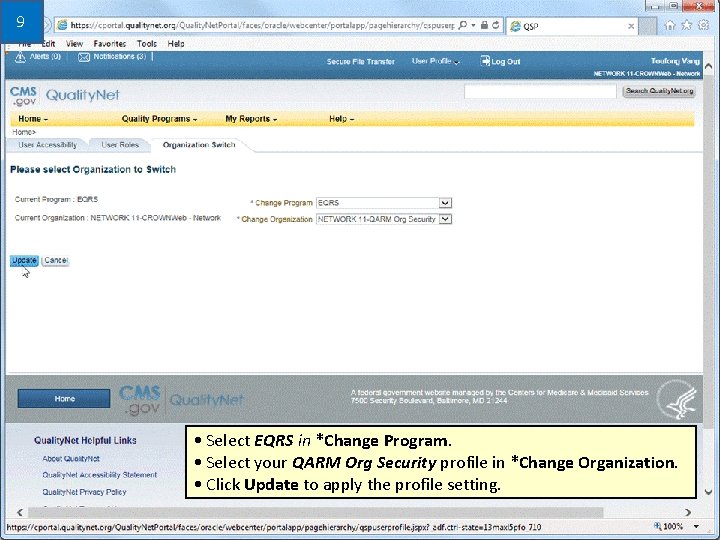Open the Tools menu

click(x=147, y=44)
